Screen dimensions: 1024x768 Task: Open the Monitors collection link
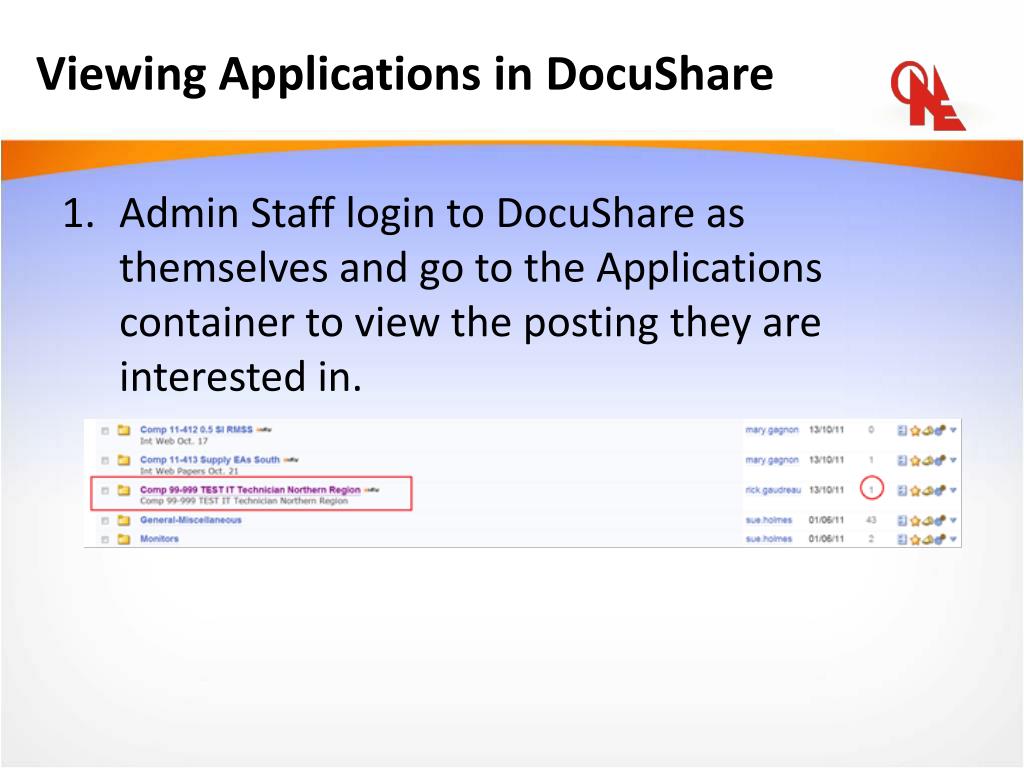(159, 539)
